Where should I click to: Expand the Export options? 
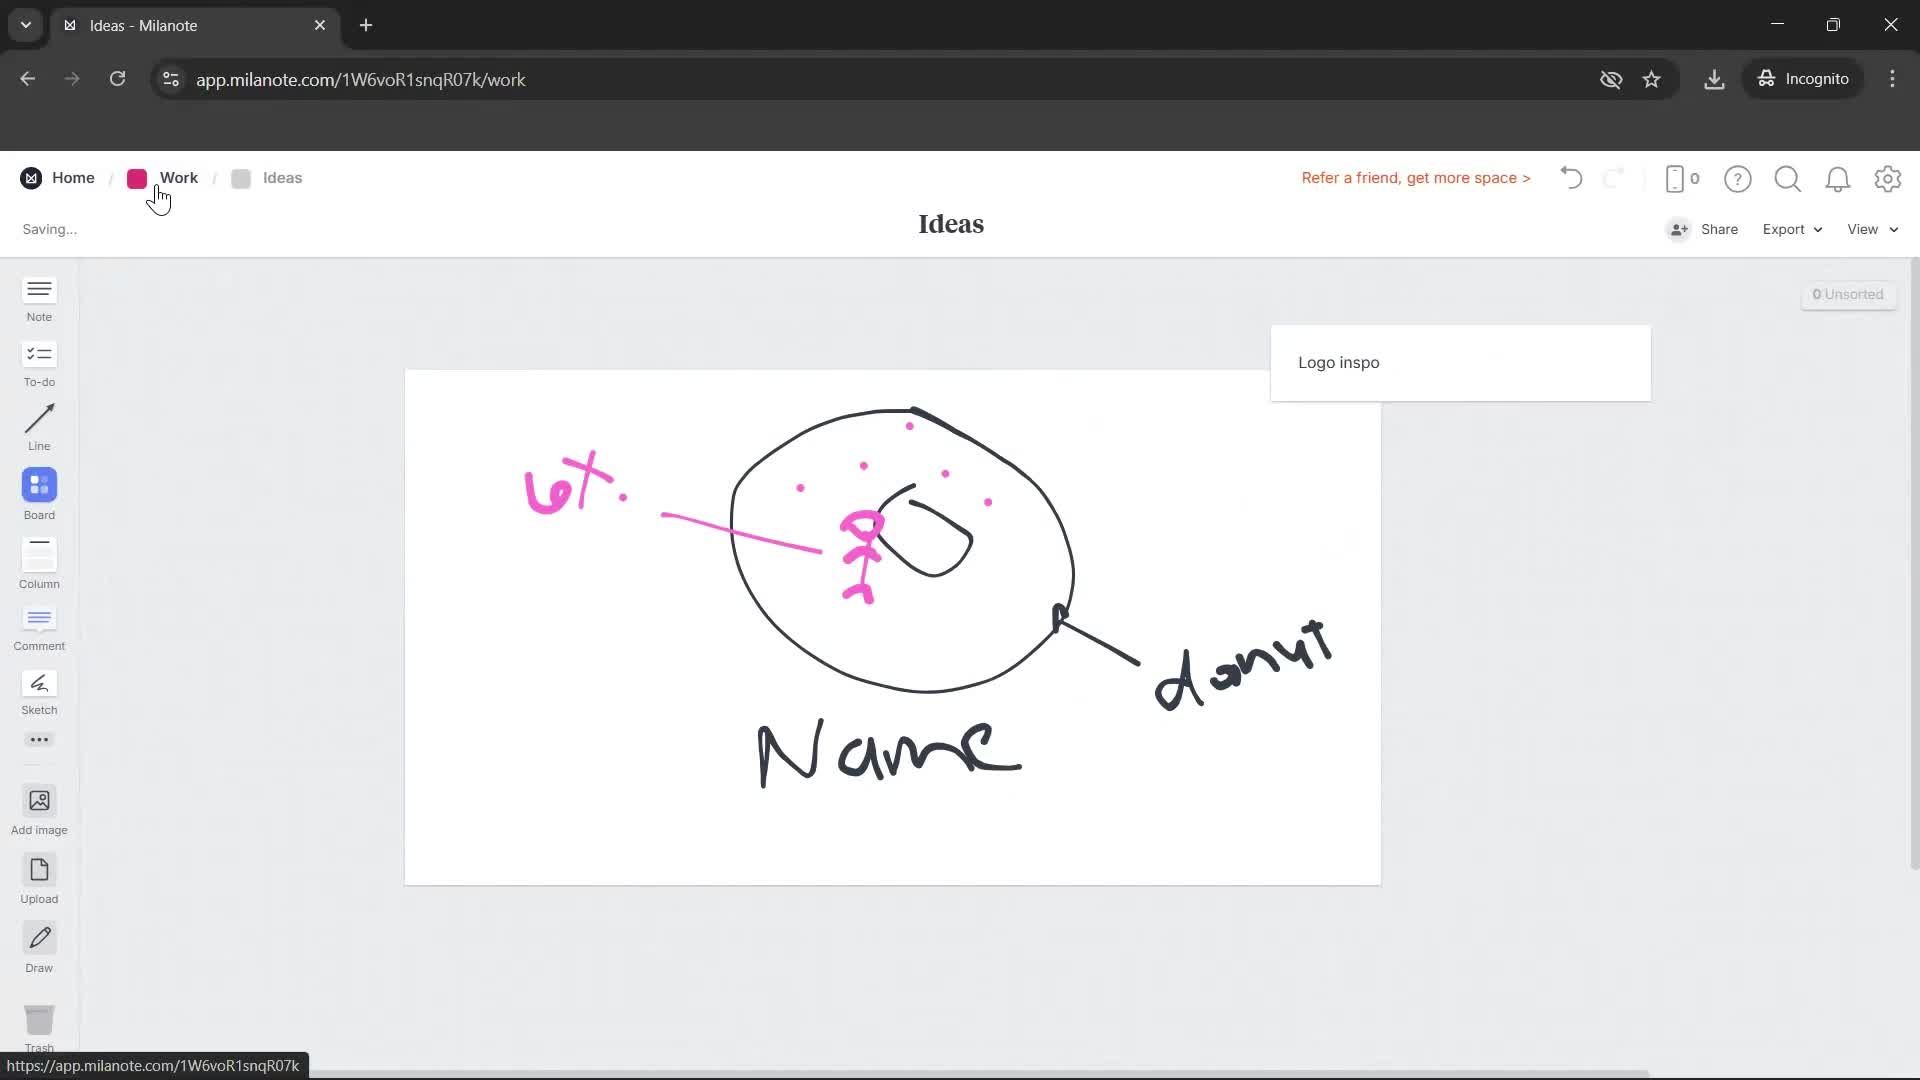[1790, 229]
